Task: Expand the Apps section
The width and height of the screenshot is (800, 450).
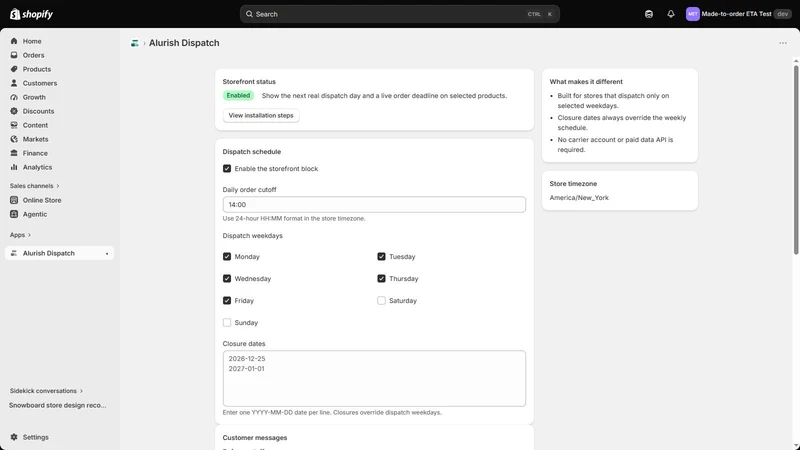Action: click(20, 235)
